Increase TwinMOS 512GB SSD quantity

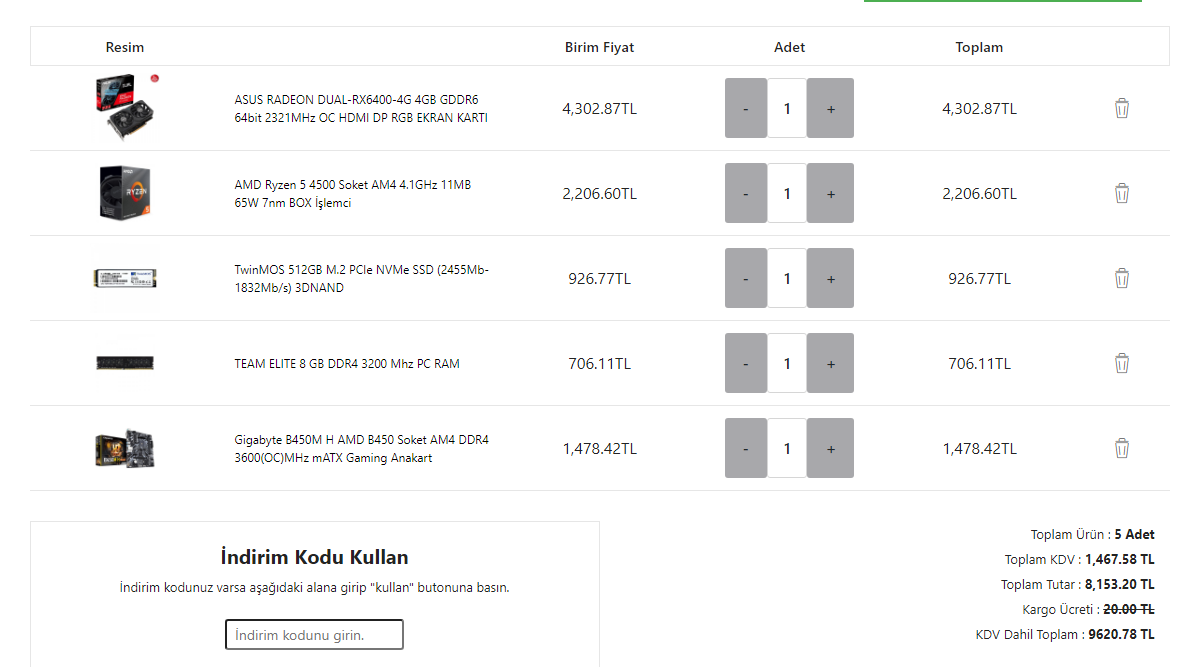[x=830, y=278]
